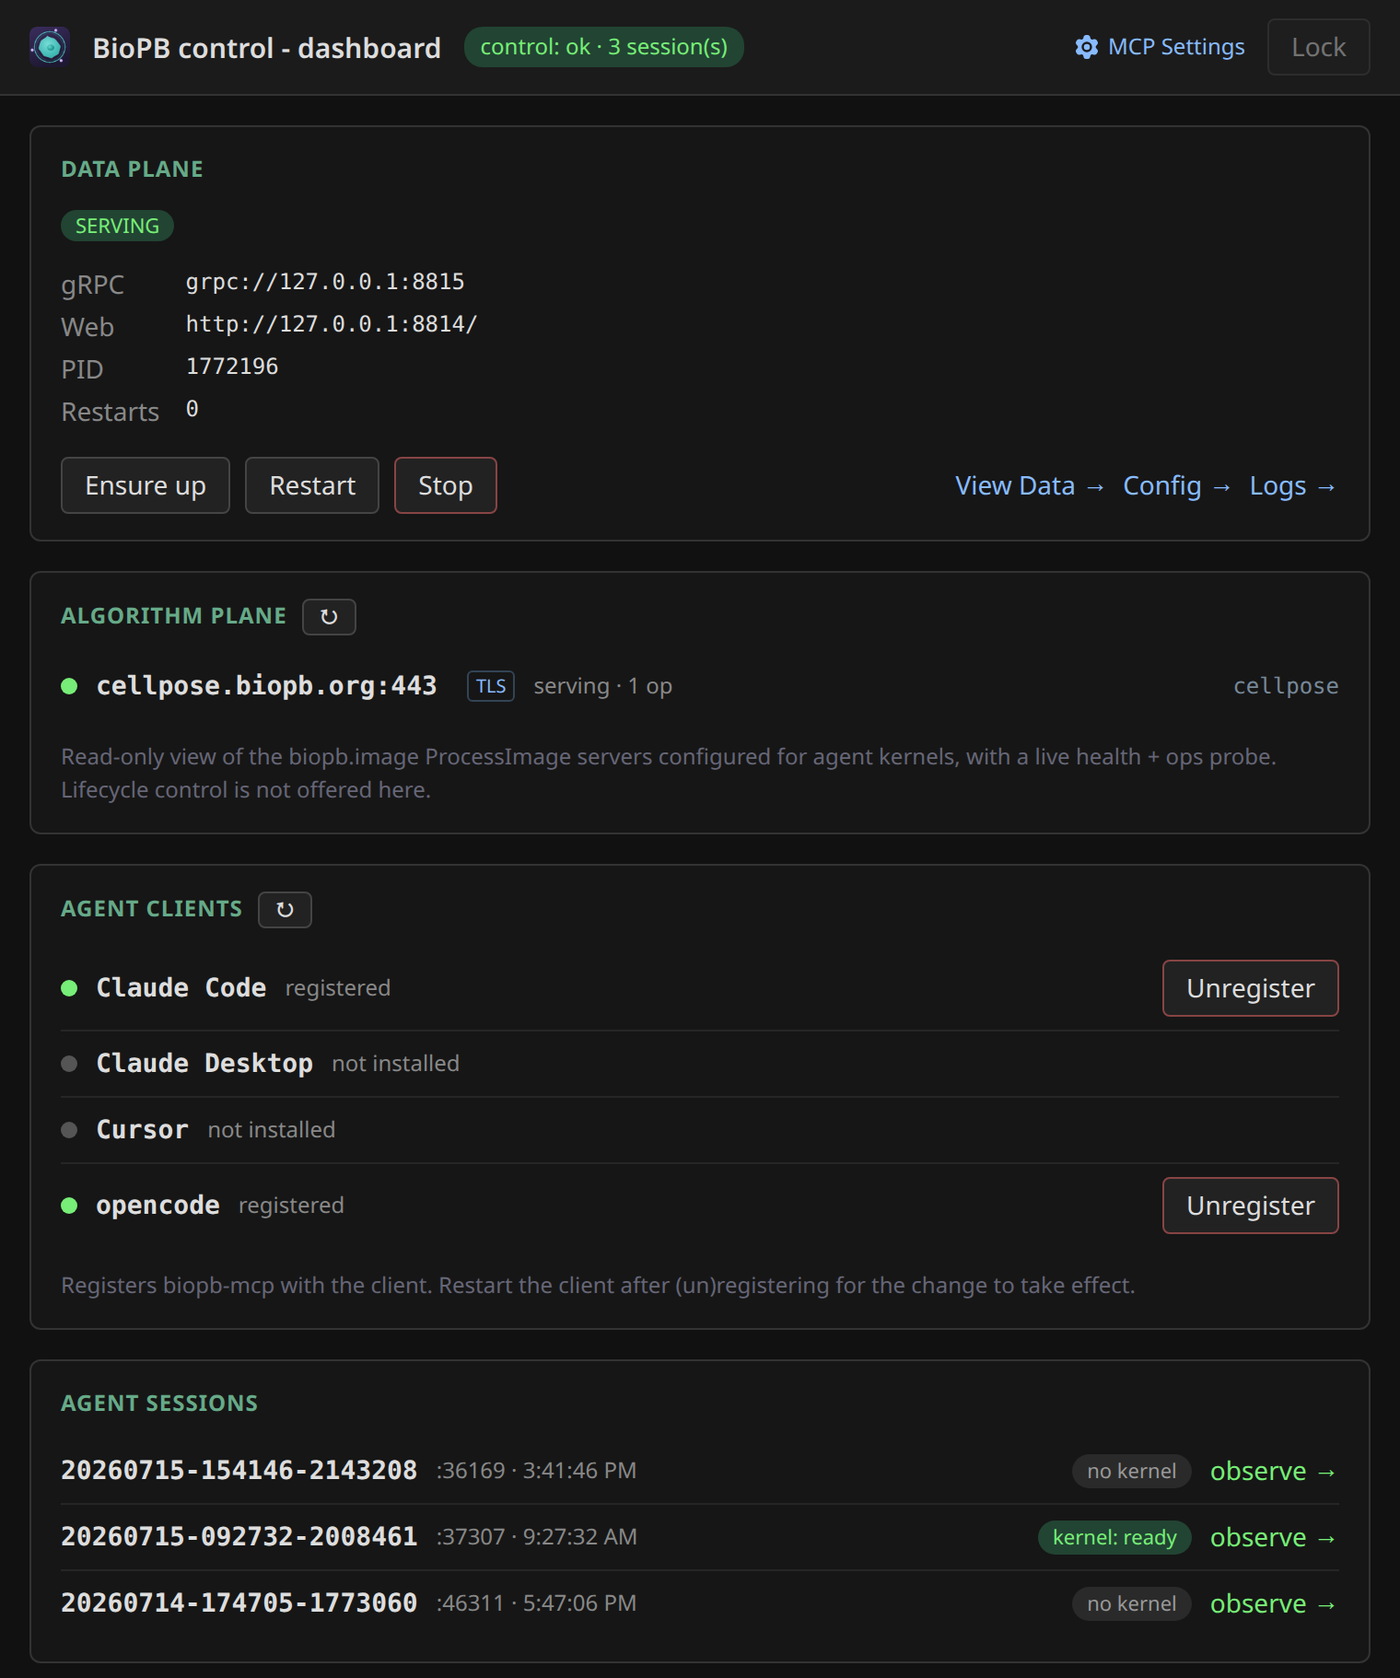Screen dimensions: 1400x1678
Task: Open the Logs link
Action: pyautogui.click(x=1293, y=486)
